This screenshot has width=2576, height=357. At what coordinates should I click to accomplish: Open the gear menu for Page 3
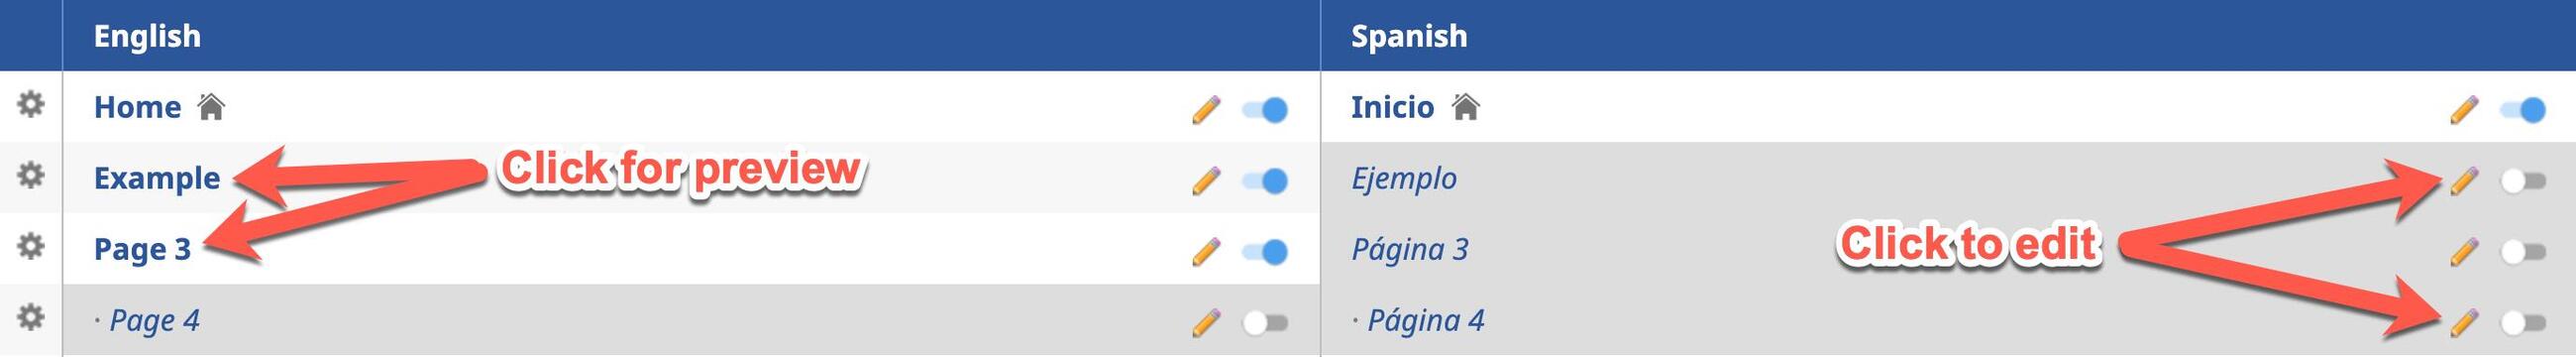[x=31, y=246]
